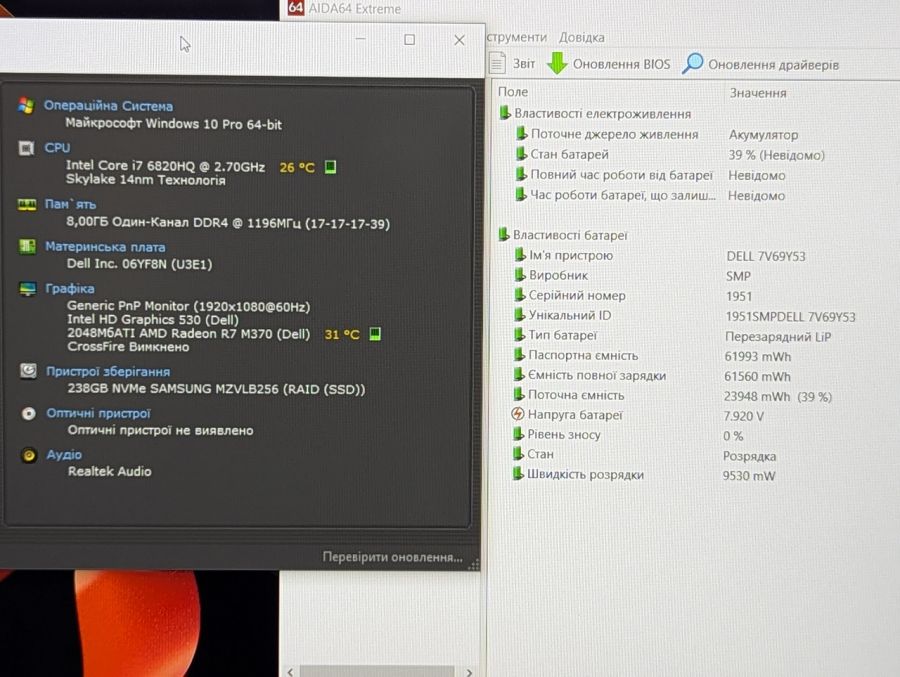This screenshot has width=900, height=677.
Task: Close the system info window
Action: (x=459, y=40)
